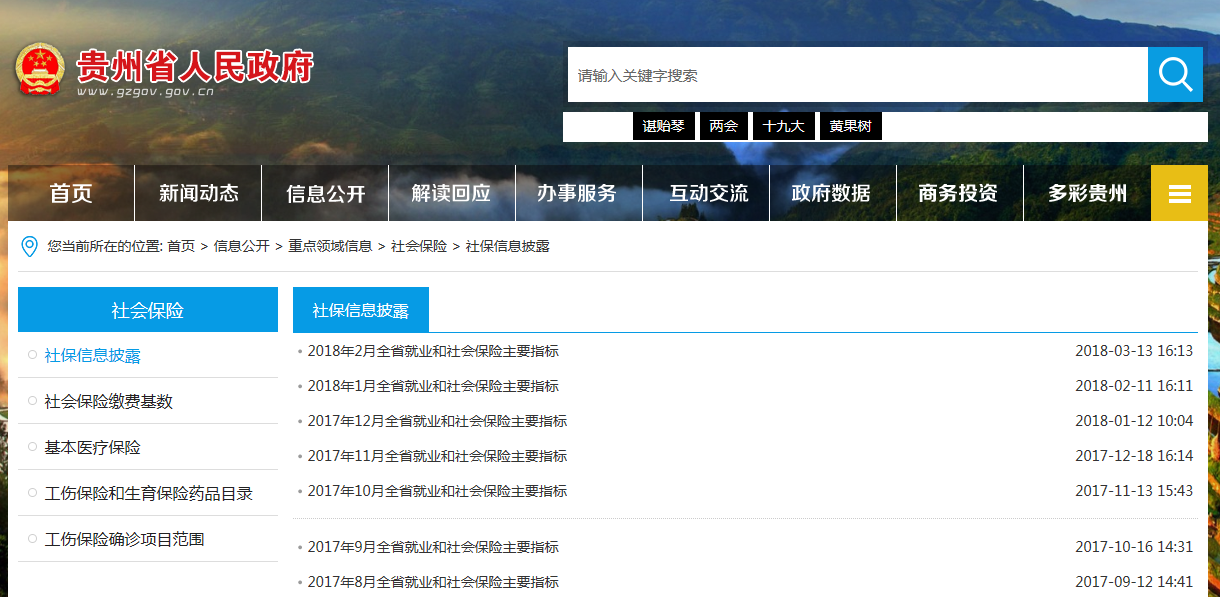Switch to the 社保信息披露 tab
Viewport: 1220px width, 597px height.
click(x=360, y=310)
